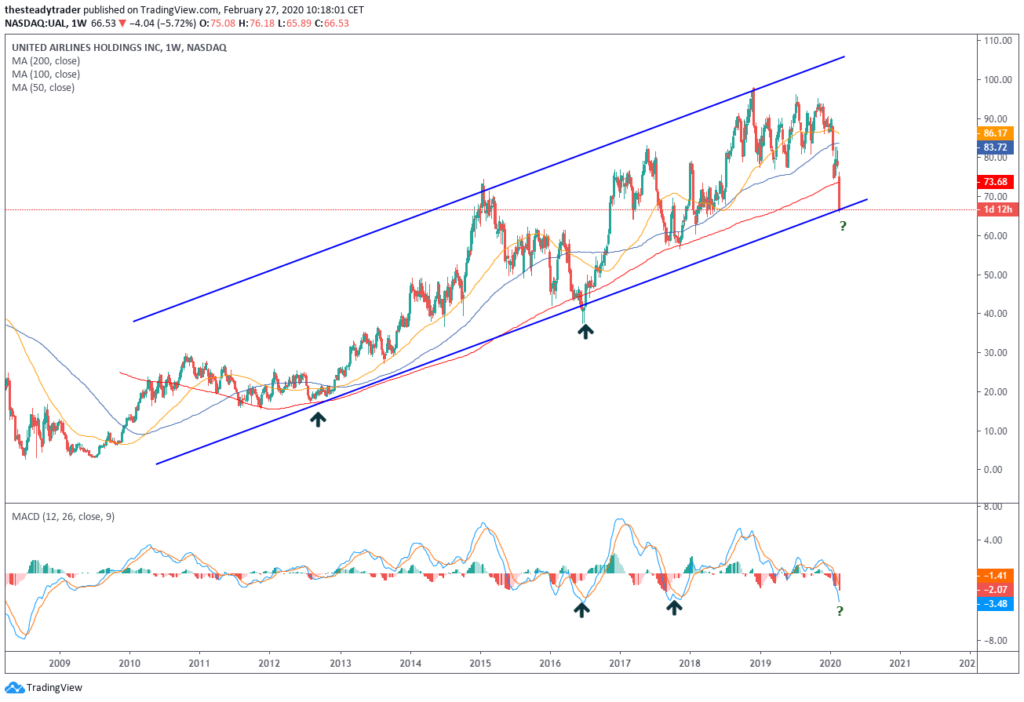Image resolution: width=1024 pixels, height=702 pixels.
Task: Click the 2012 label on time axis
Action: [x=269, y=663]
